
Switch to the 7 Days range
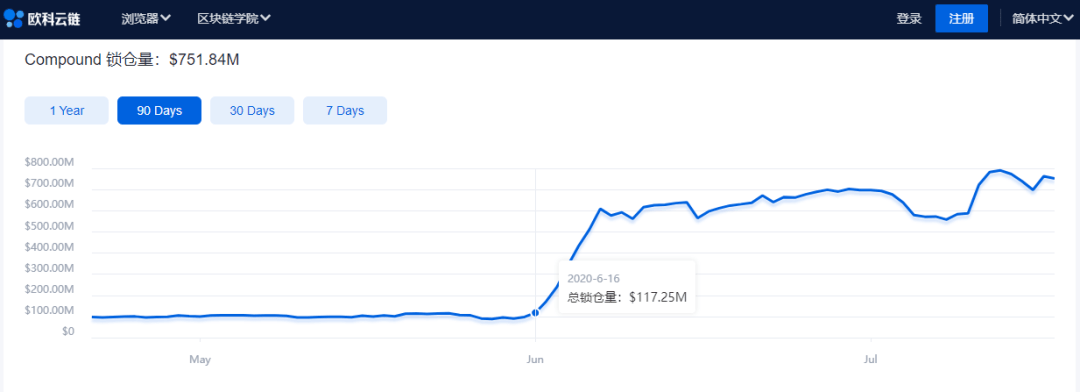tap(345, 110)
